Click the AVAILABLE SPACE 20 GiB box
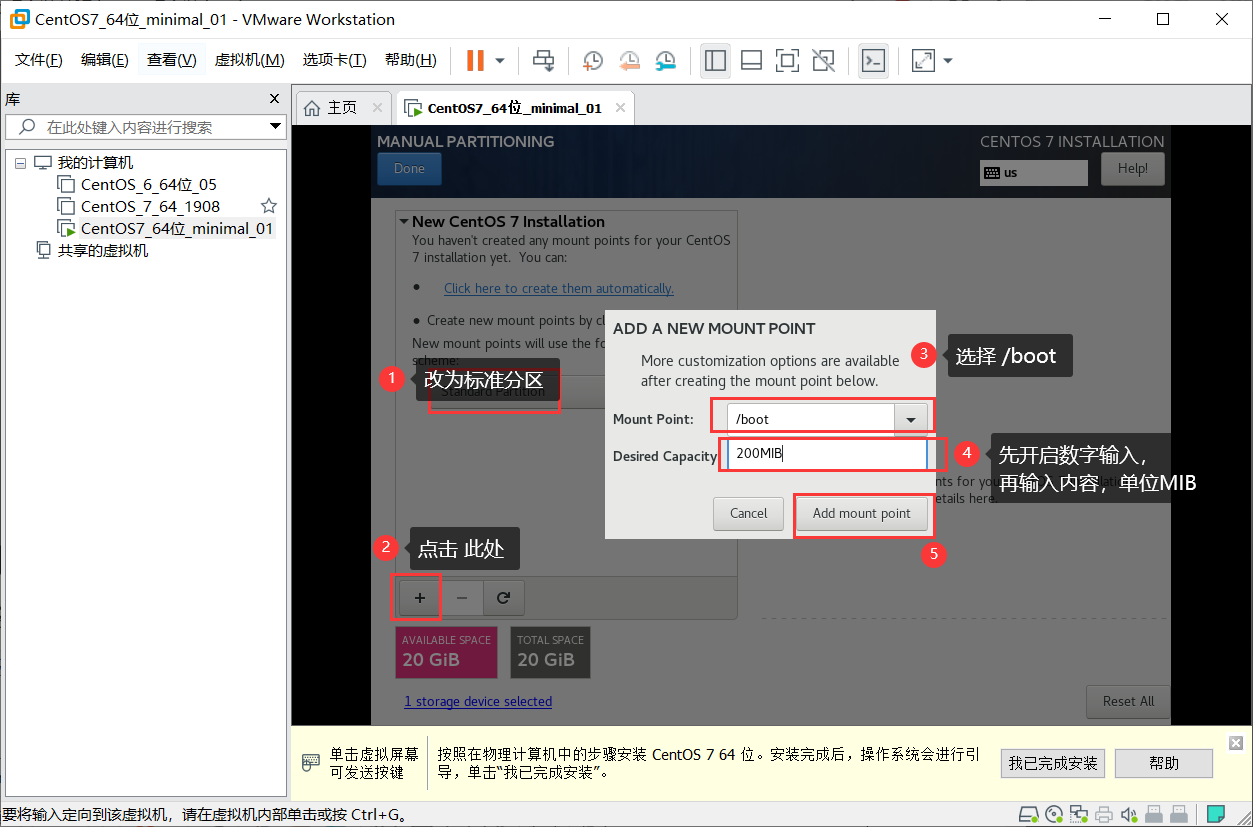This screenshot has width=1253, height=827. (447, 652)
